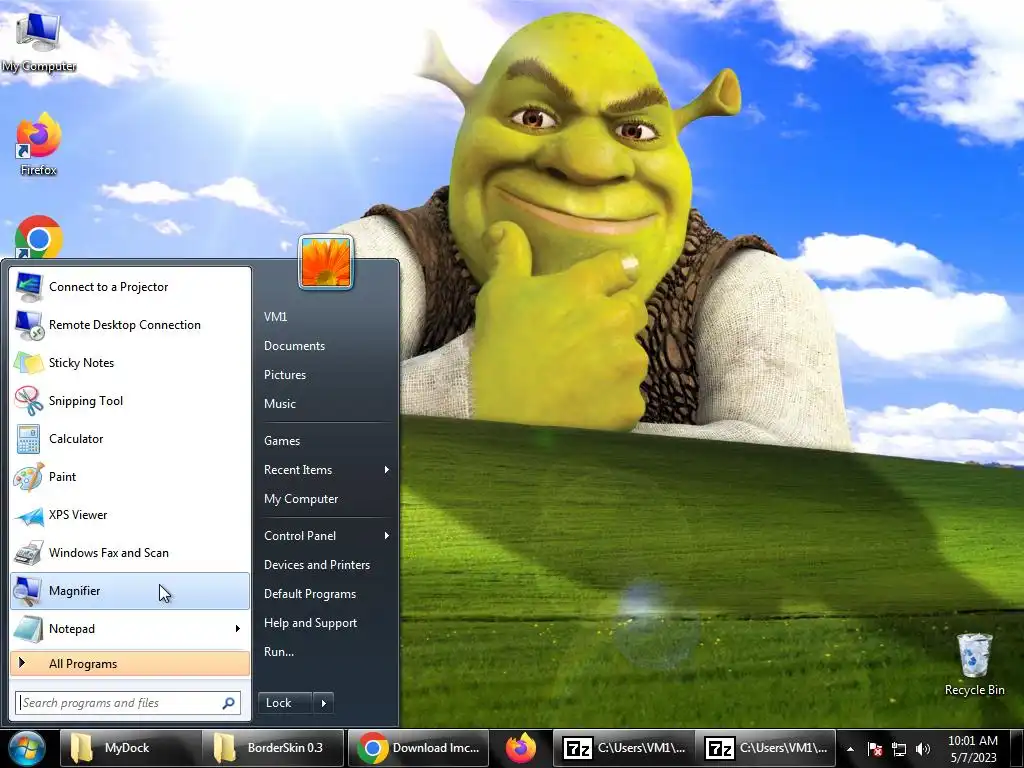This screenshot has width=1024, height=768.
Task: Open Help and Support
Action: click(x=310, y=623)
